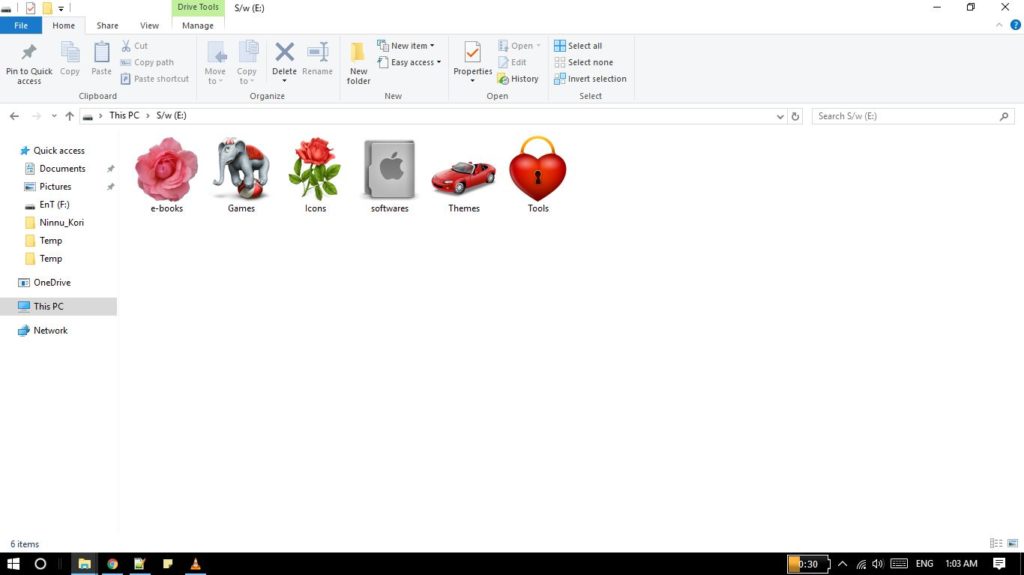Open the New item dropdown
The width and height of the screenshot is (1024, 575).
[x=406, y=46]
